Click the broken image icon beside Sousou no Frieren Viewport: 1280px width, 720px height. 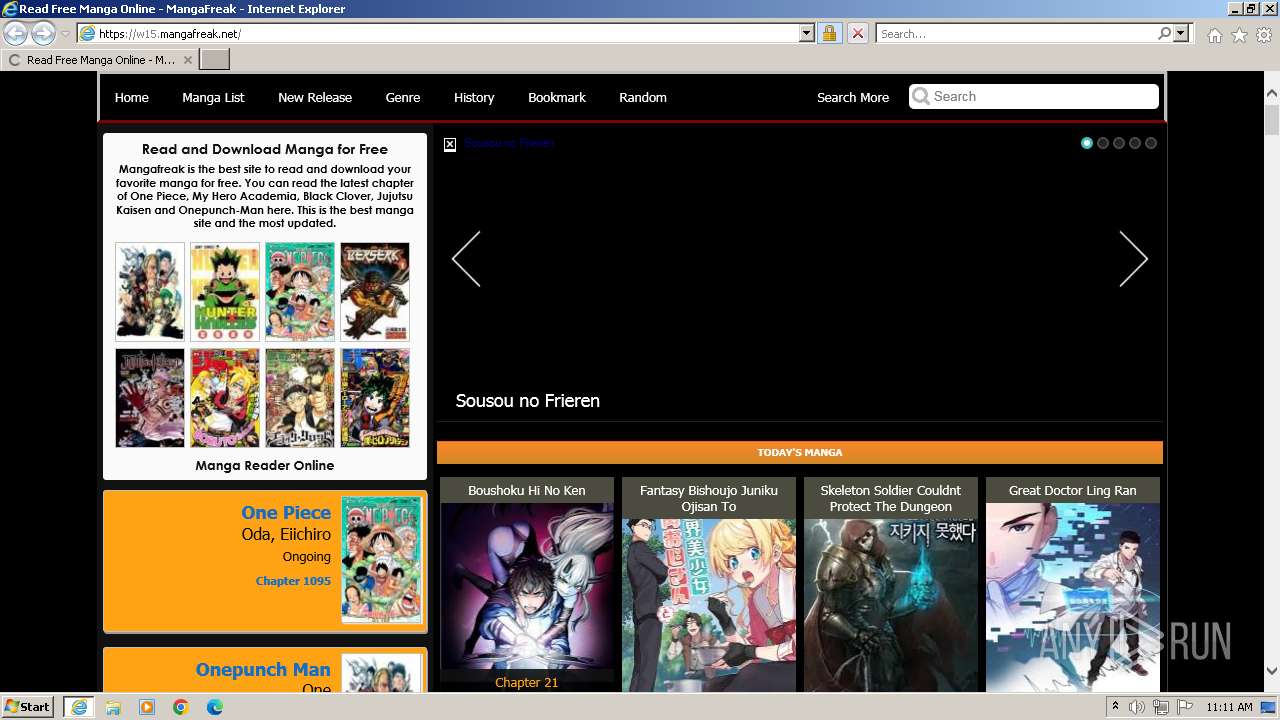click(x=450, y=144)
